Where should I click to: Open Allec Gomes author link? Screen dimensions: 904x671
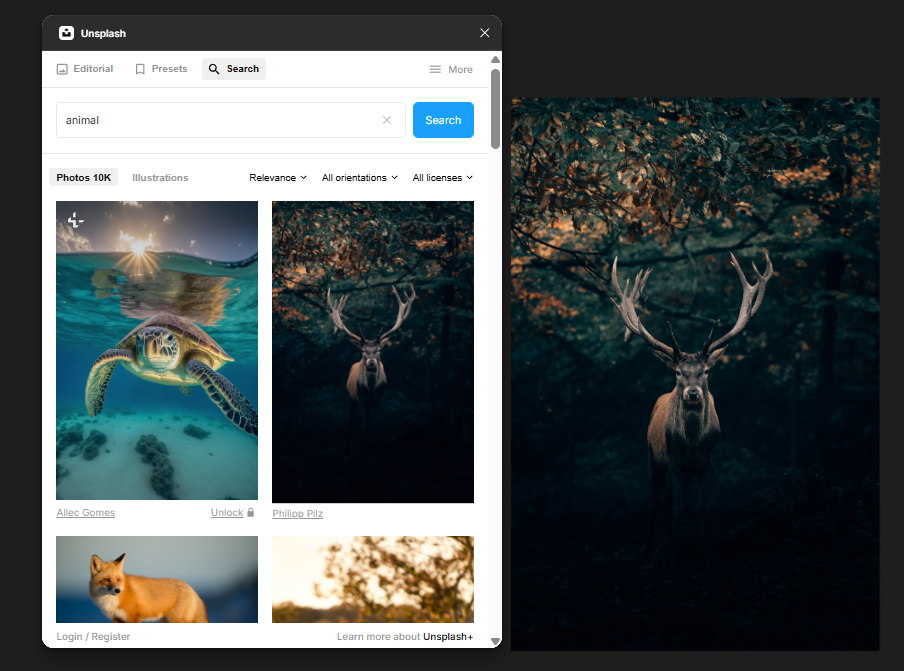pos(86,512)
